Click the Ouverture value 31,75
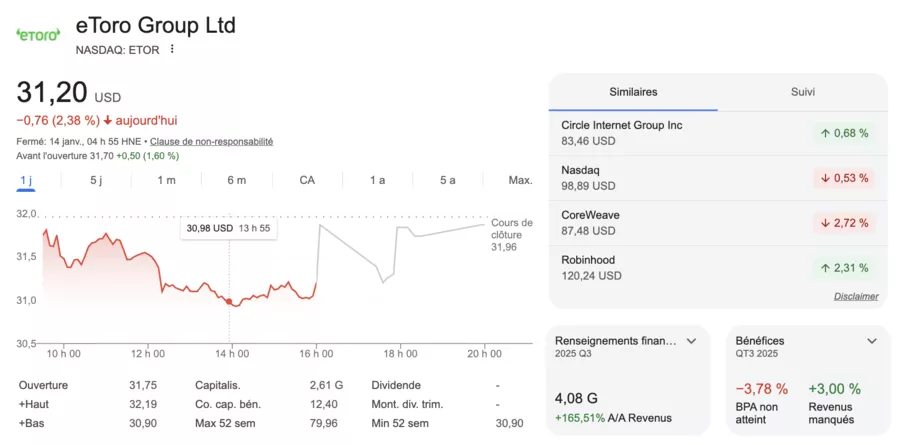The height and width of the screenshot is (445, 900). [142, 385]
